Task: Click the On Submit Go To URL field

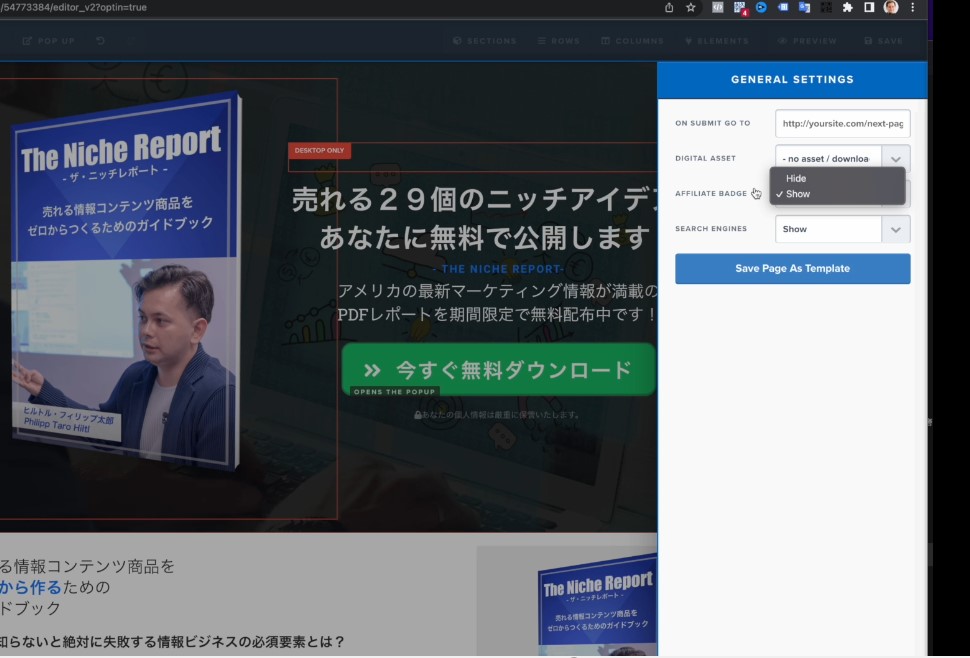Action: (x=842, y=124)
